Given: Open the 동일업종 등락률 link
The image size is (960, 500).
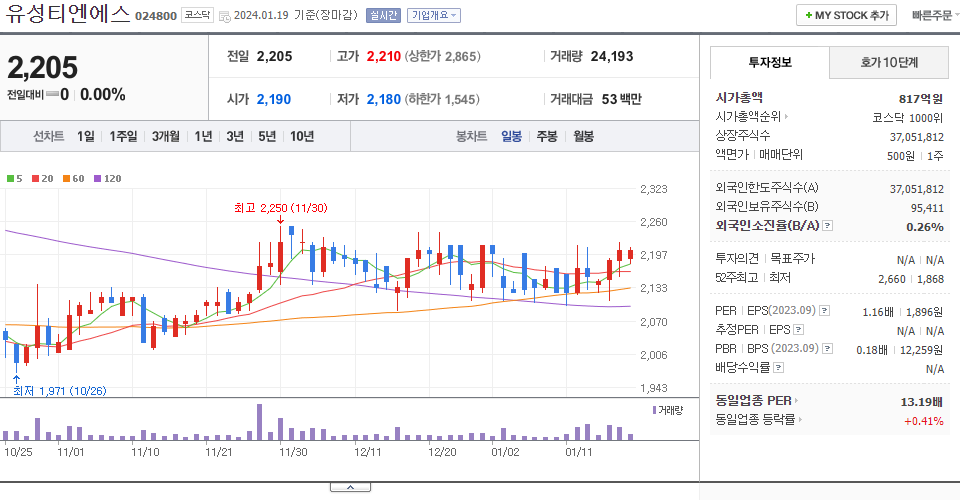Looking at the screenshot, I should [759, 420].
